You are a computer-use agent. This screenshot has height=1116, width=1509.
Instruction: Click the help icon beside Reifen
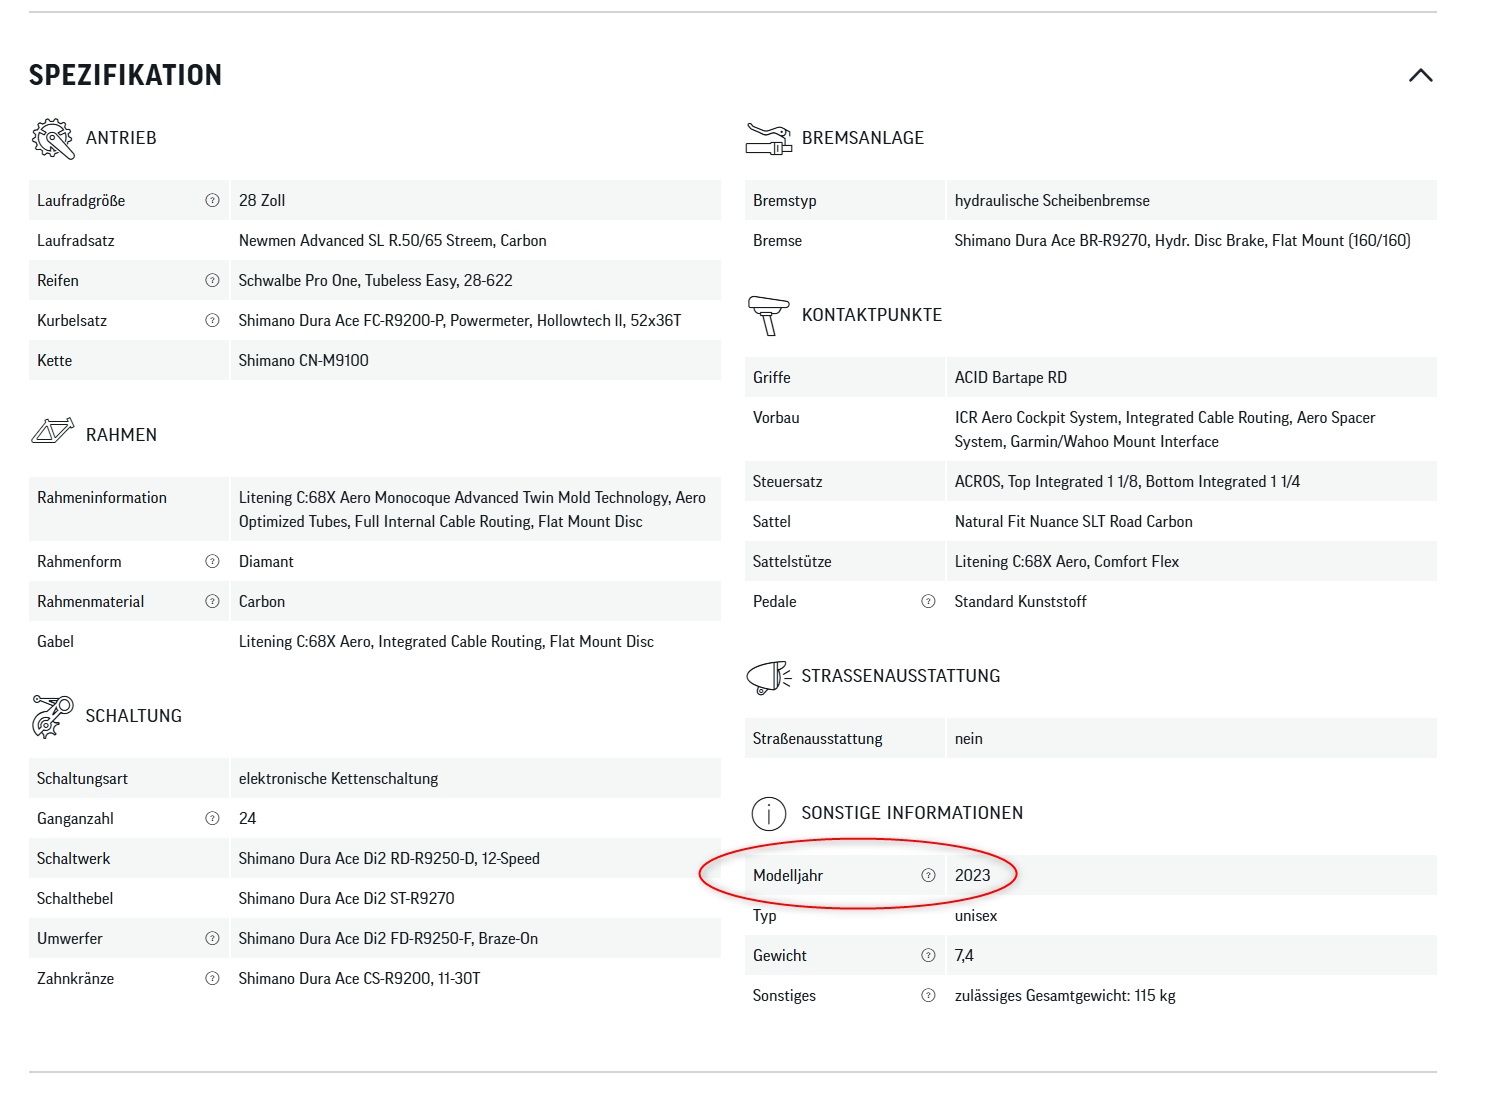[212, 280]
